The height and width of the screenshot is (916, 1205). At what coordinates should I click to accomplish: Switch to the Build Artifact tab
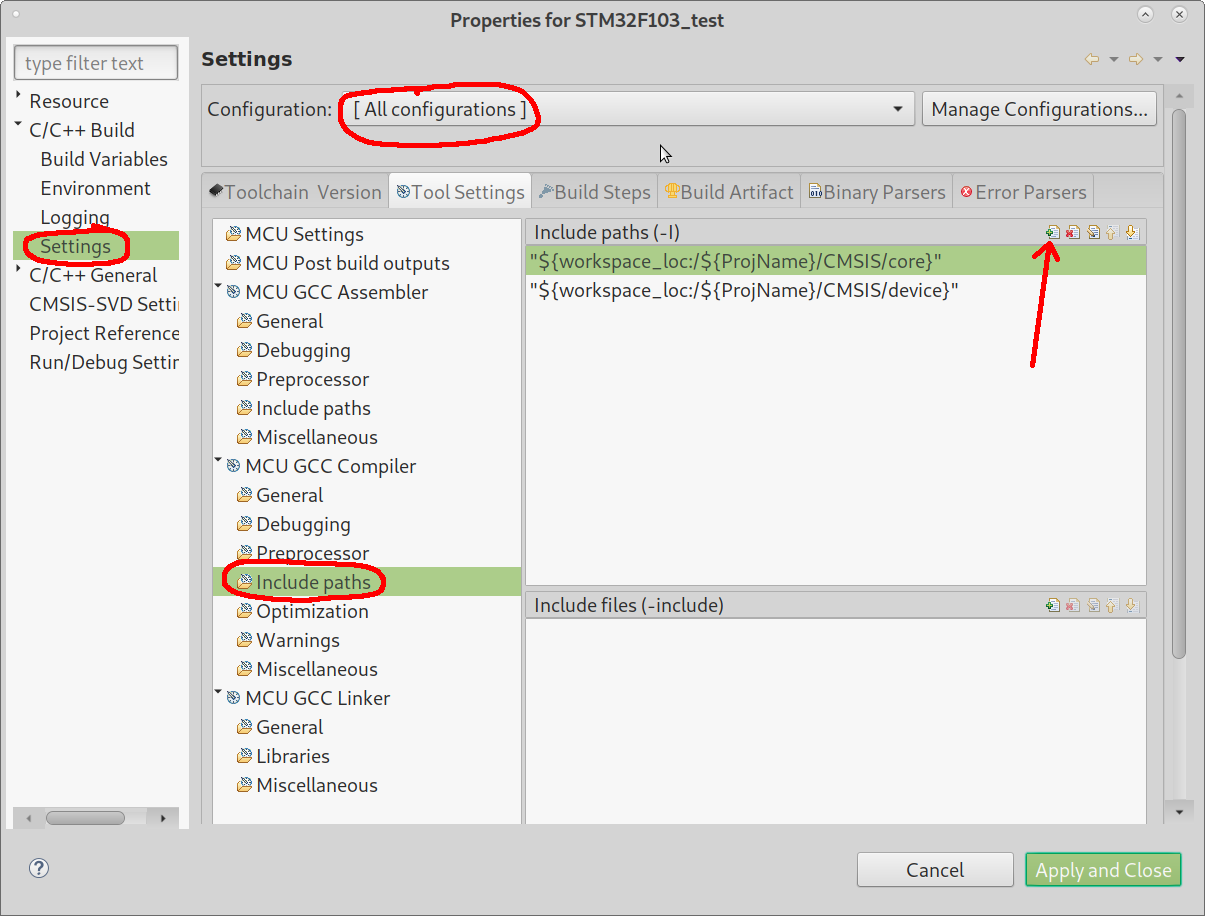(729, 192)
